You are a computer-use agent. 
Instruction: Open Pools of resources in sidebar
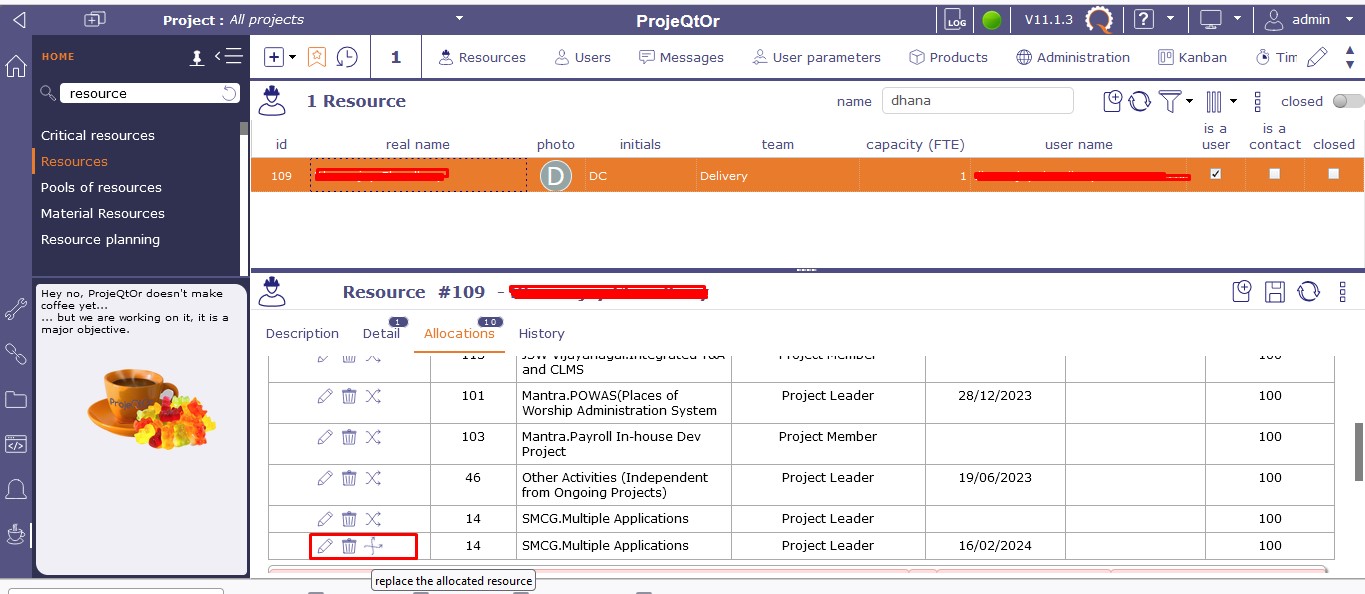[101, 187]
